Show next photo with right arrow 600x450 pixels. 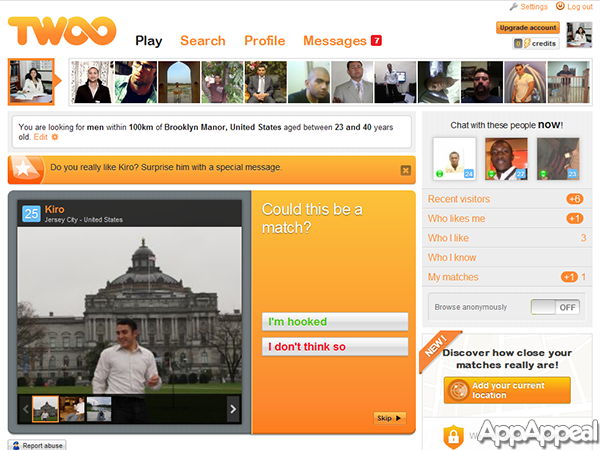tap(233, 409)
